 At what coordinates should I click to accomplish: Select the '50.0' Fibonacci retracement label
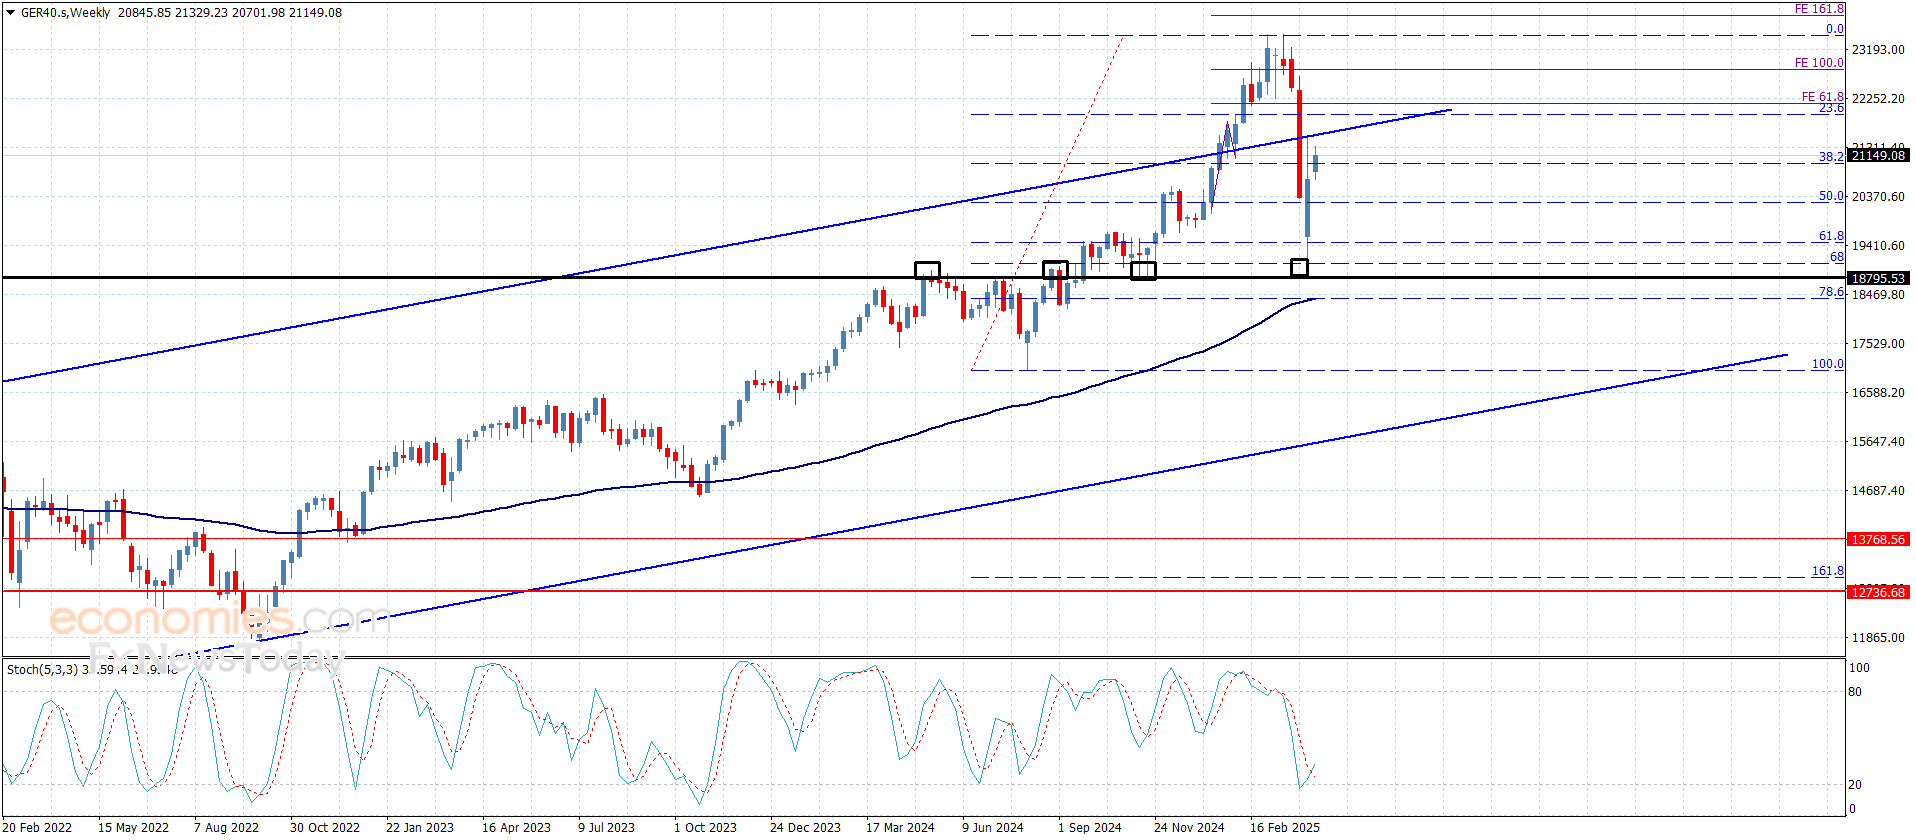1831,196
